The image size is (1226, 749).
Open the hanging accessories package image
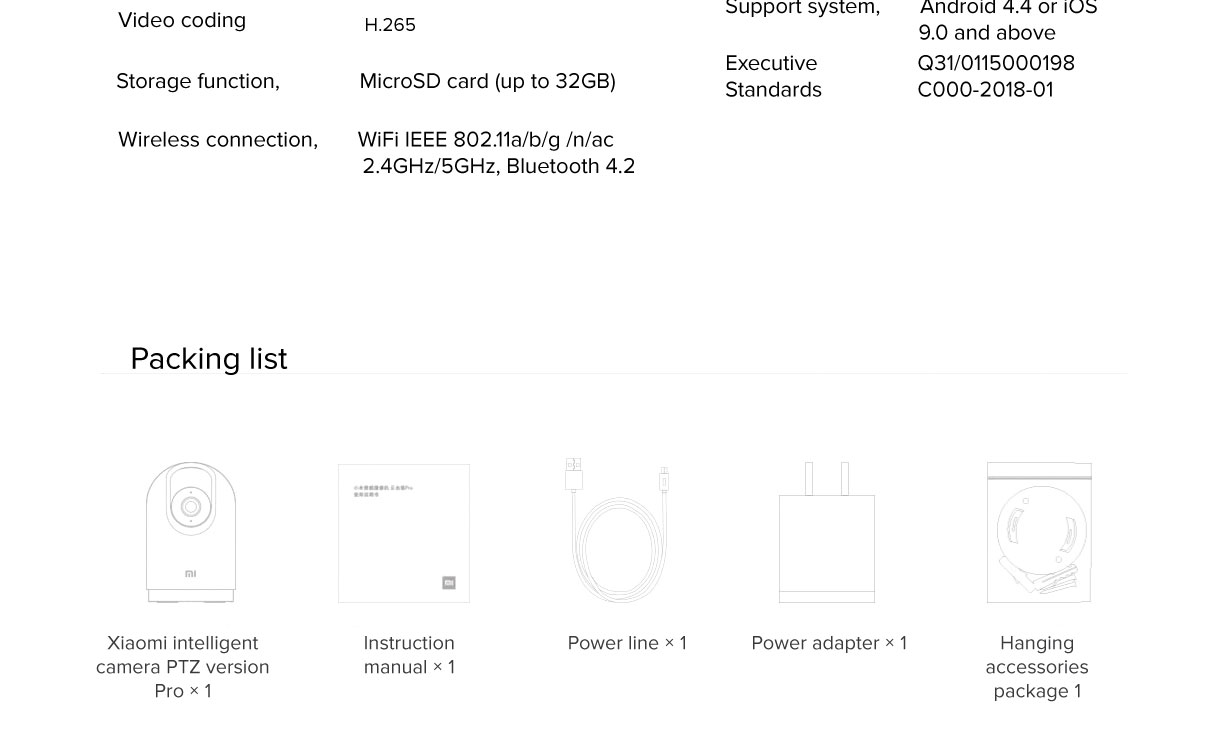(1039, 532)
